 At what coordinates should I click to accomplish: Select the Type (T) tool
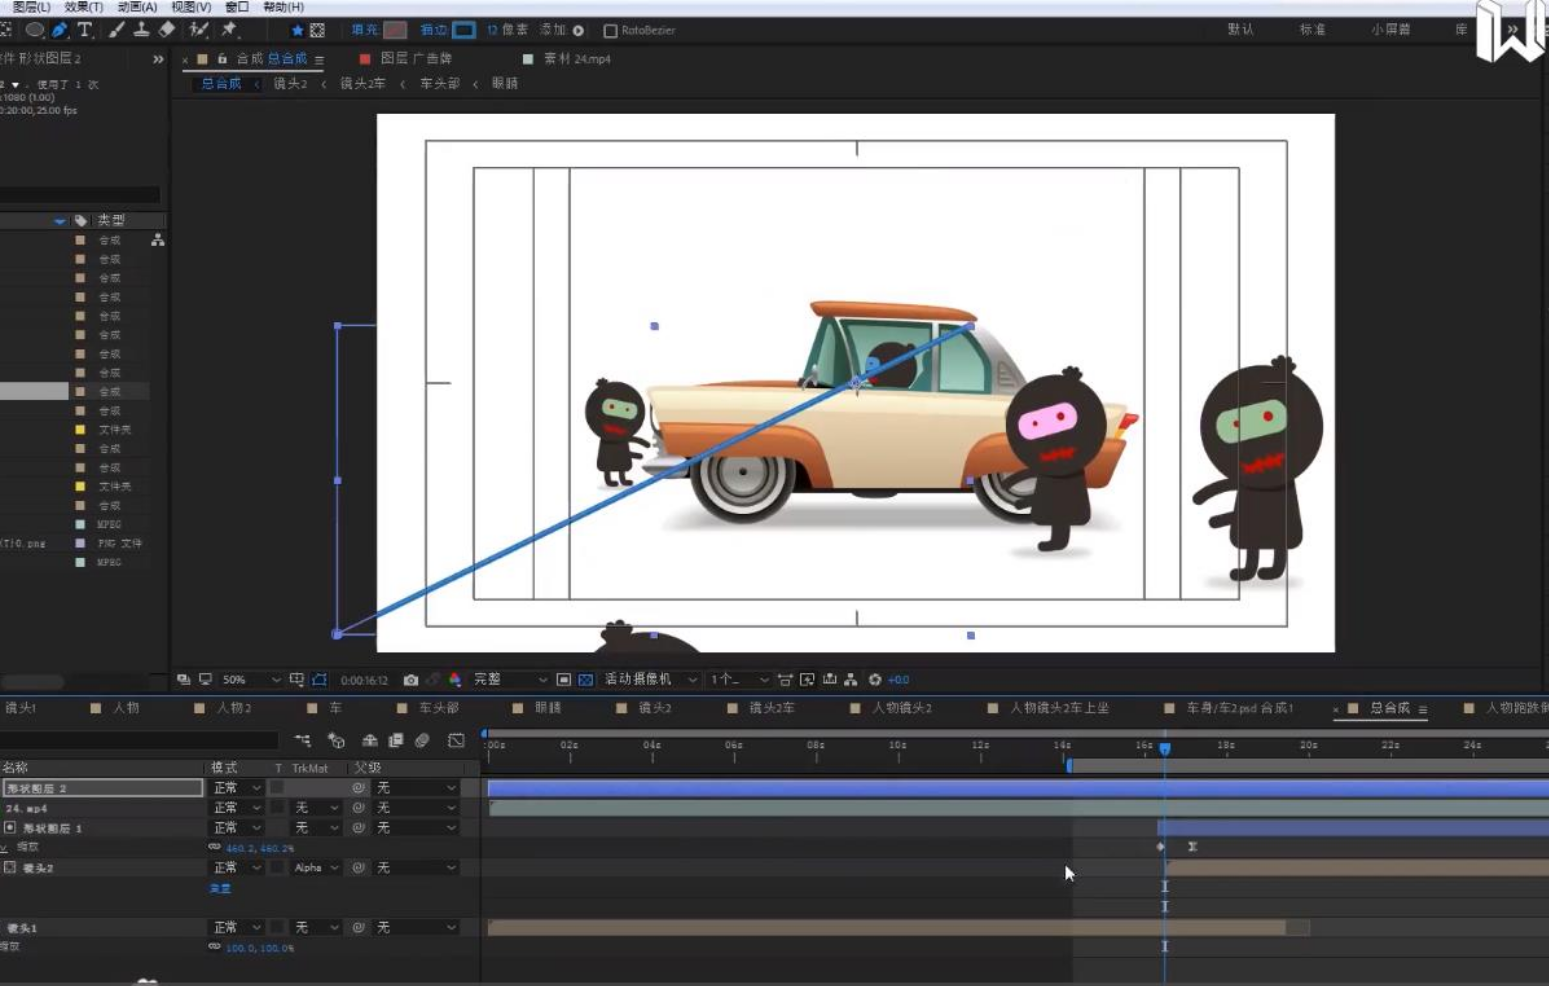(85, 30)
